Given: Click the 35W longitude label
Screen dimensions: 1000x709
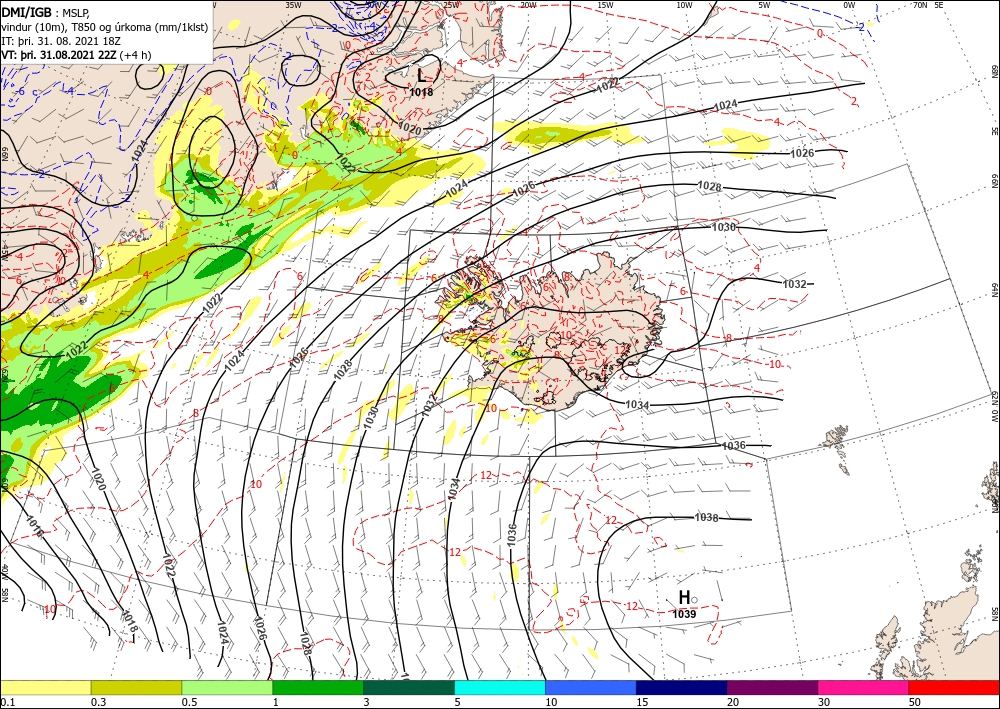Looking at the screenshot, I should click(293, 4).
